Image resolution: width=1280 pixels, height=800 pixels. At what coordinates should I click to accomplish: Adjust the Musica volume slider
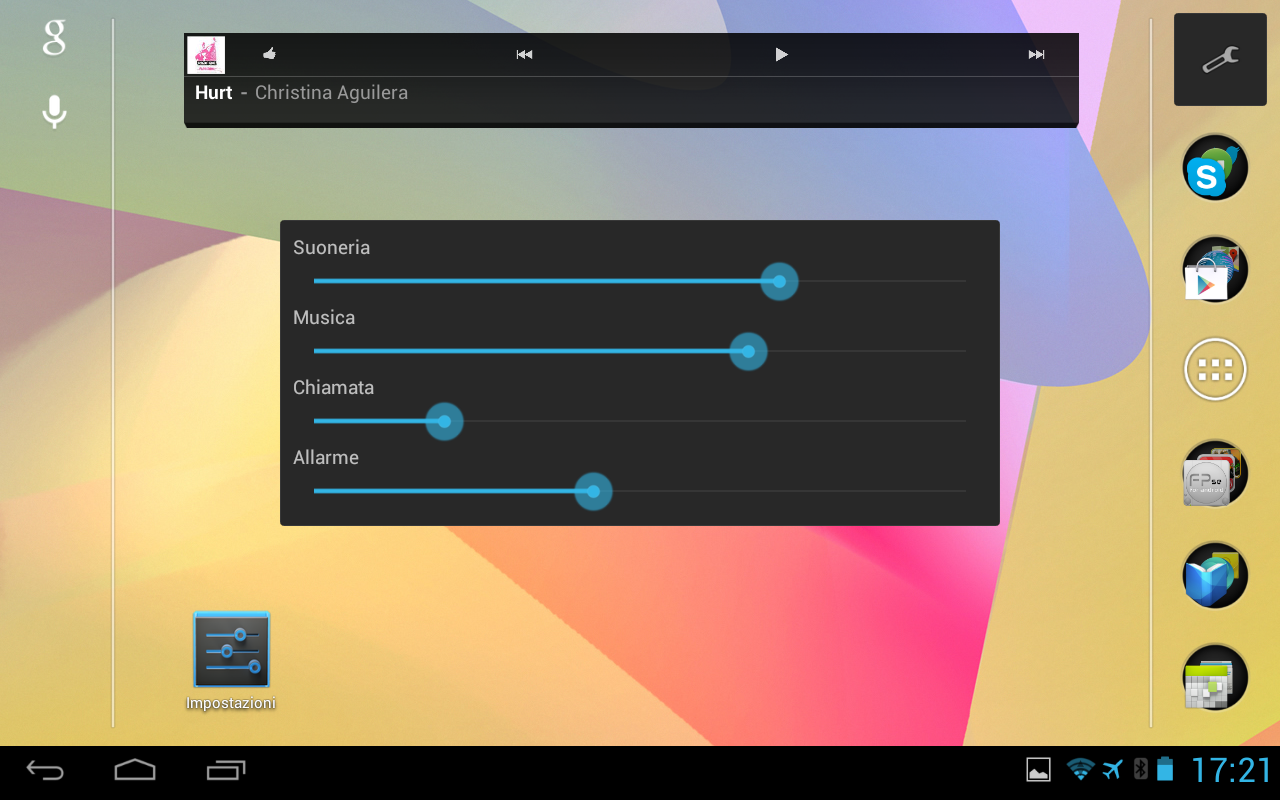tap(640, 352)
